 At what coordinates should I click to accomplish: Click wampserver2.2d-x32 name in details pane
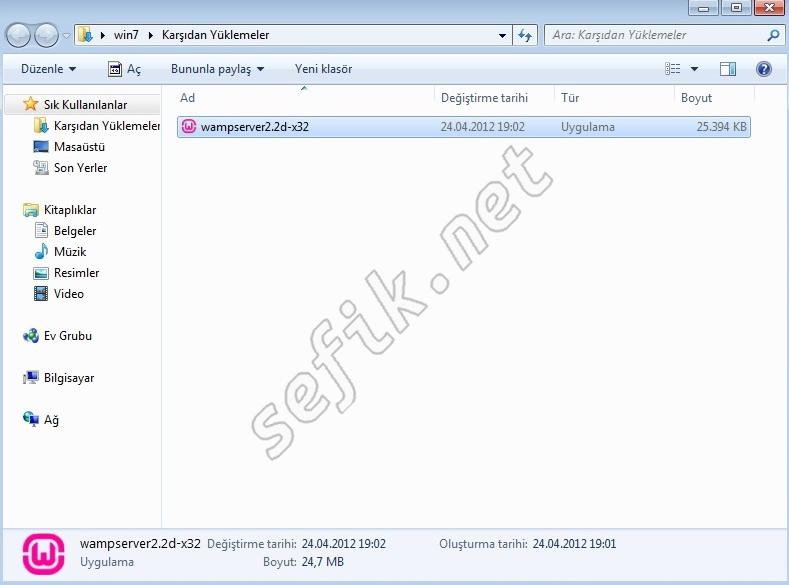click(140, 544)
